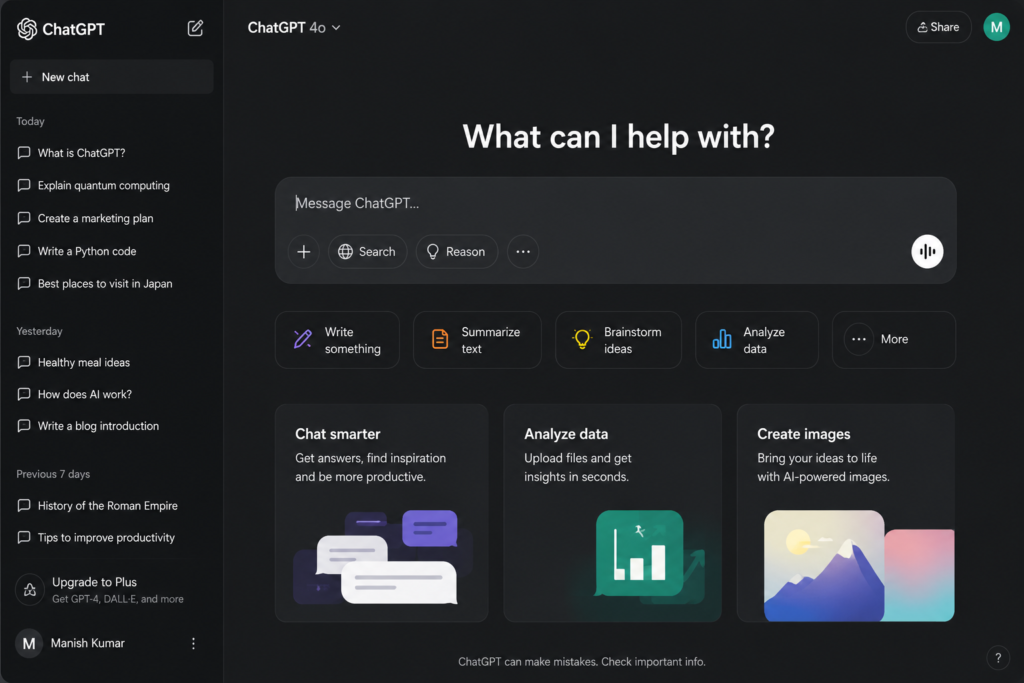Click the plus attach icon in message box
Viewport: 1024px width, 683px height.
click(304, 251)
